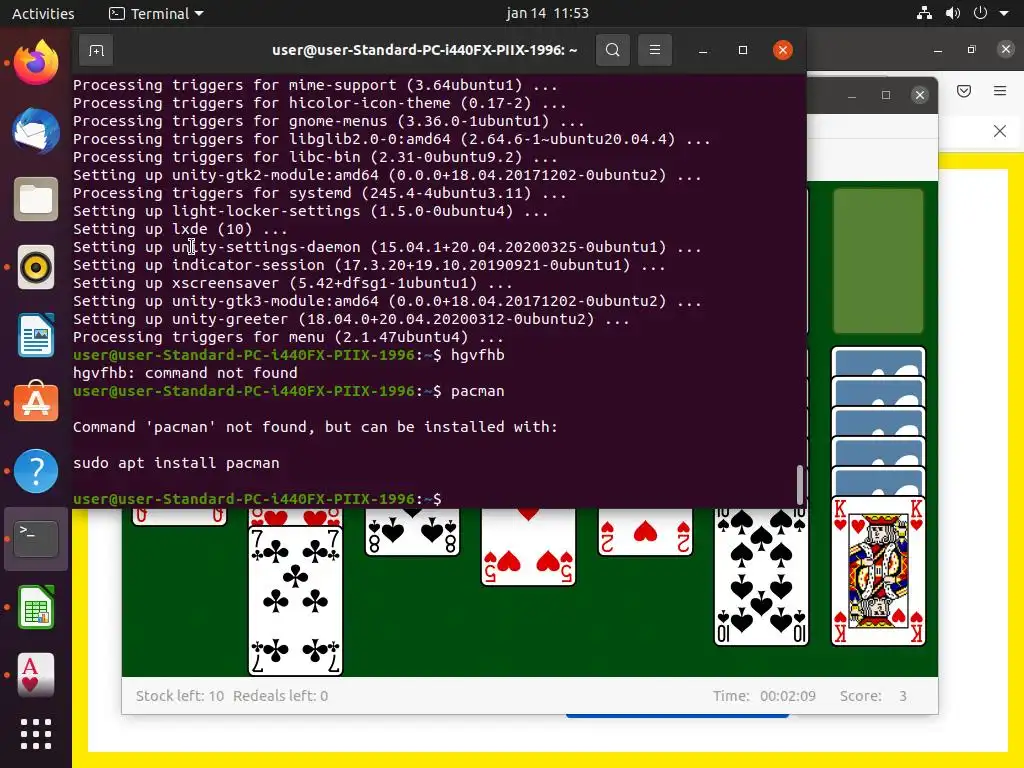Select the Terminal icon in dock
Image resolution: width=1024 pixels, height=768 pixels.
[36, 539]
